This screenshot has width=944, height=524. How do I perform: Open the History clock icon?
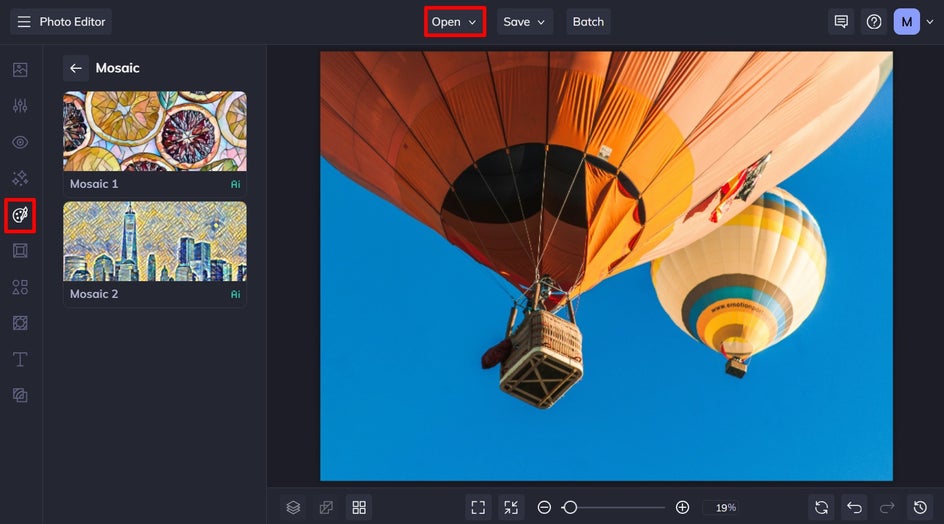920,508
